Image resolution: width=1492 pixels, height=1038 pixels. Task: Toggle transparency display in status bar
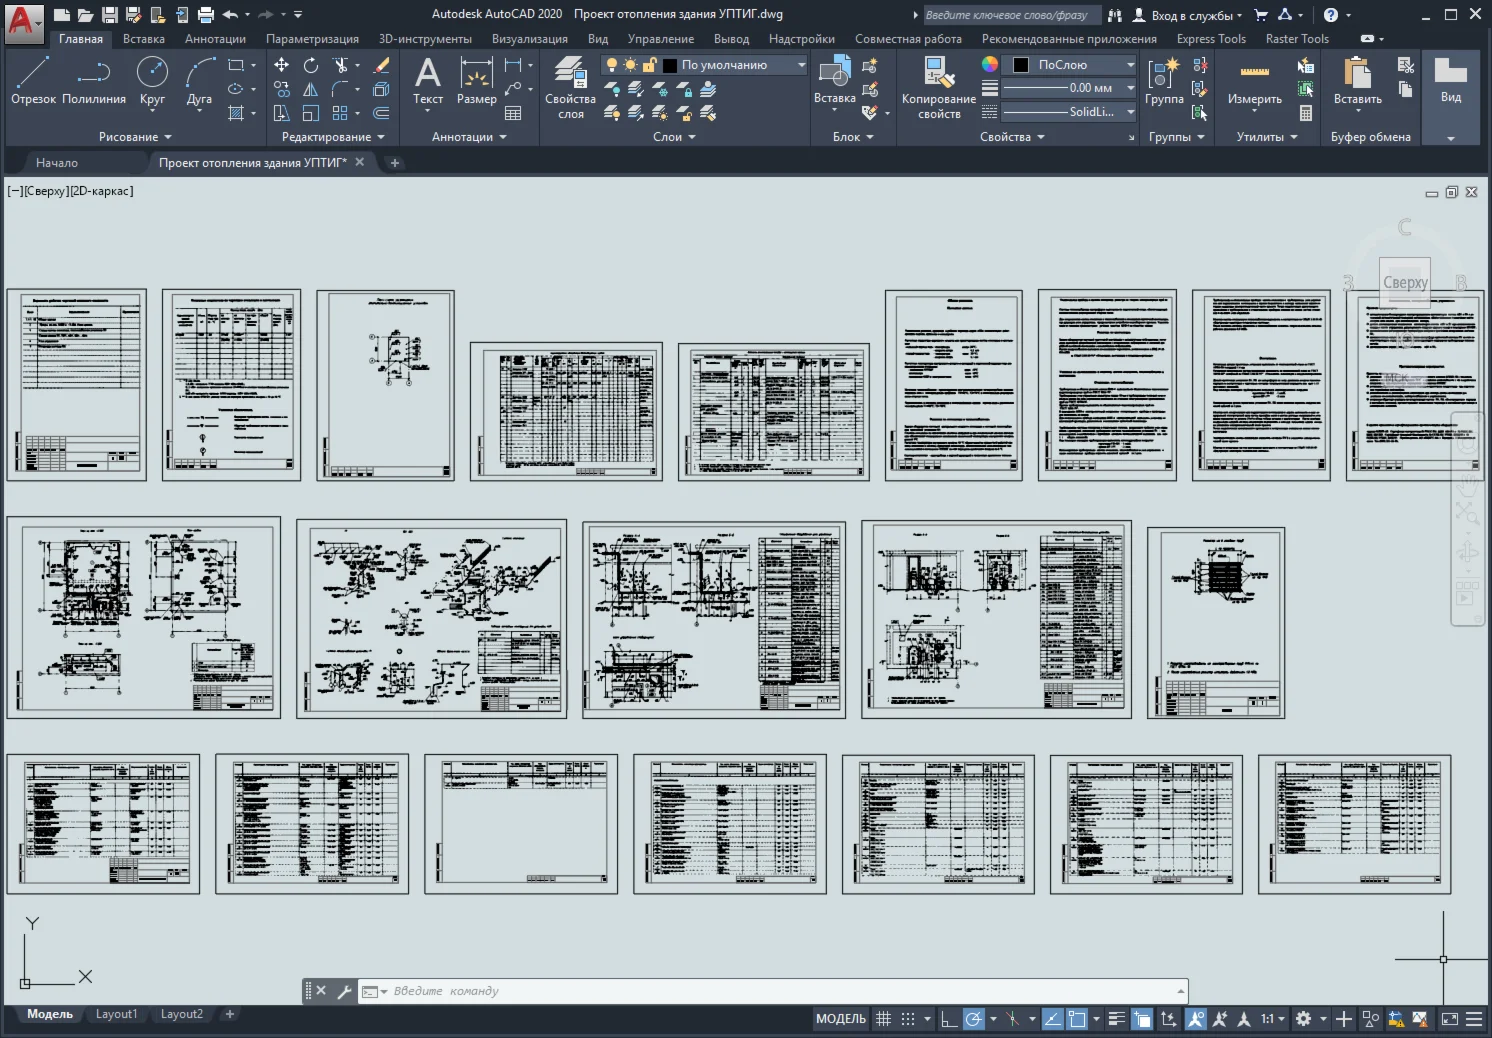[1142, 1019]
